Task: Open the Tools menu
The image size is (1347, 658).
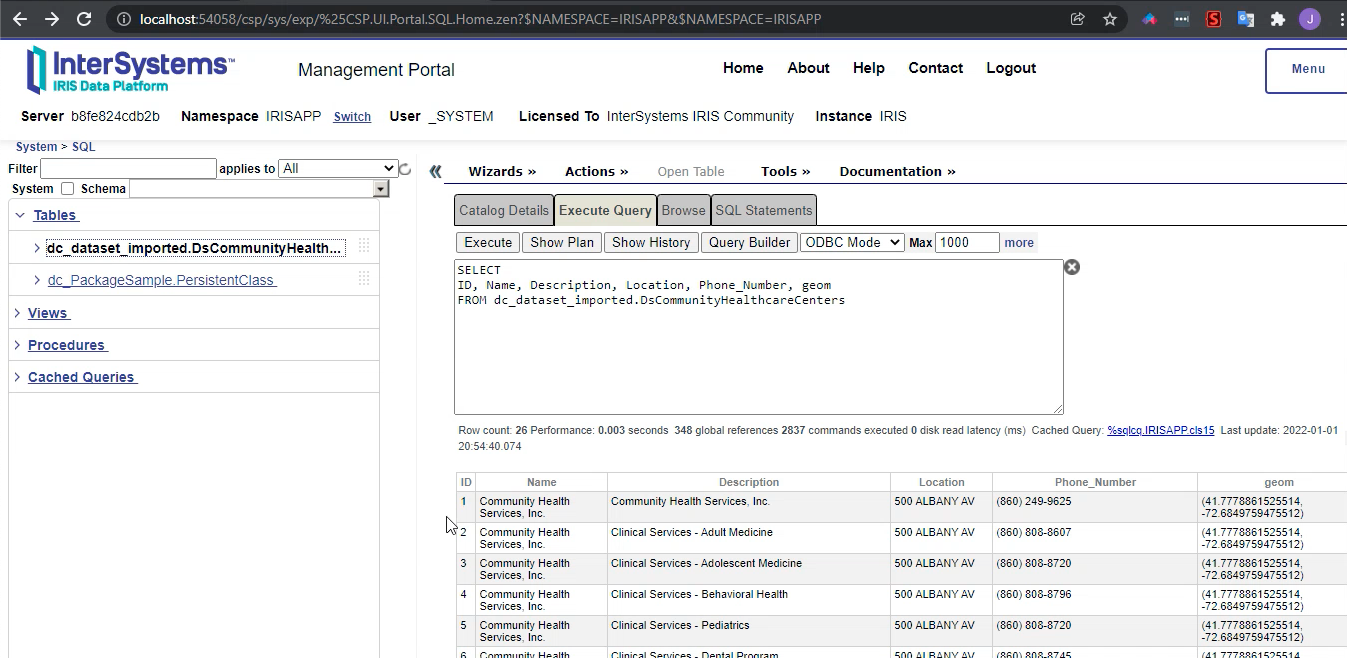Action: point(786,171)
